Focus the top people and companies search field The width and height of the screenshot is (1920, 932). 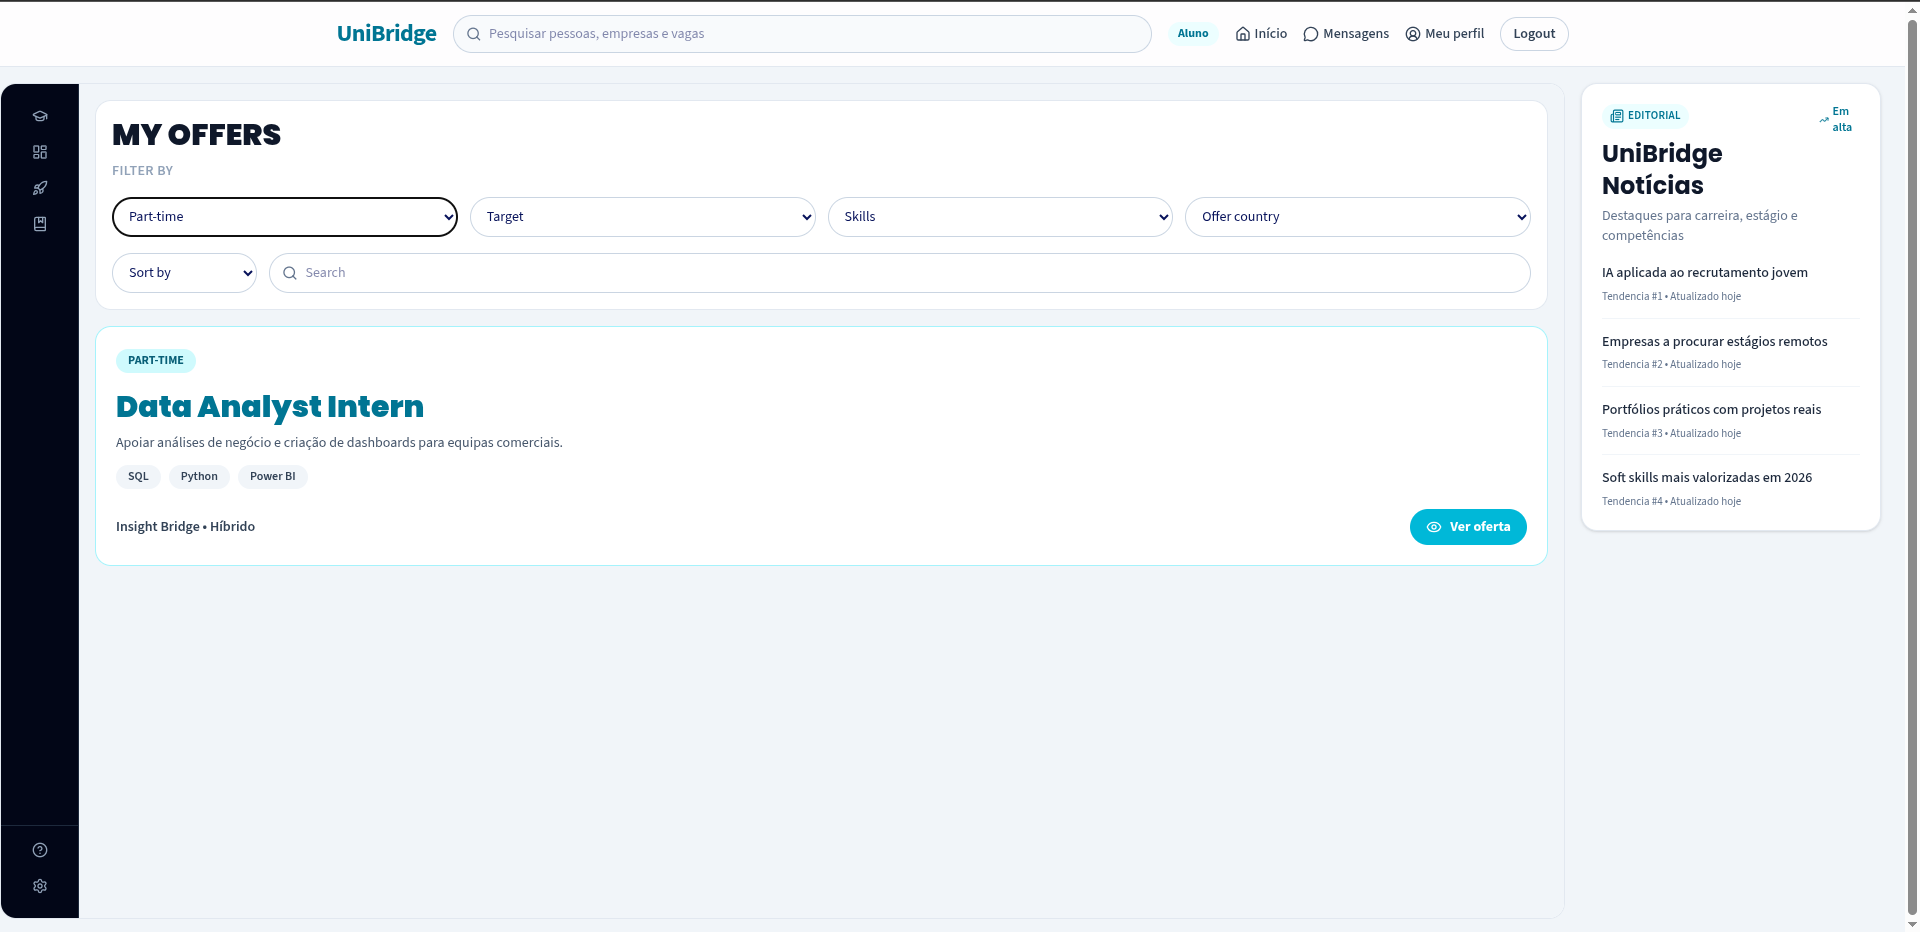click(802, 34)
